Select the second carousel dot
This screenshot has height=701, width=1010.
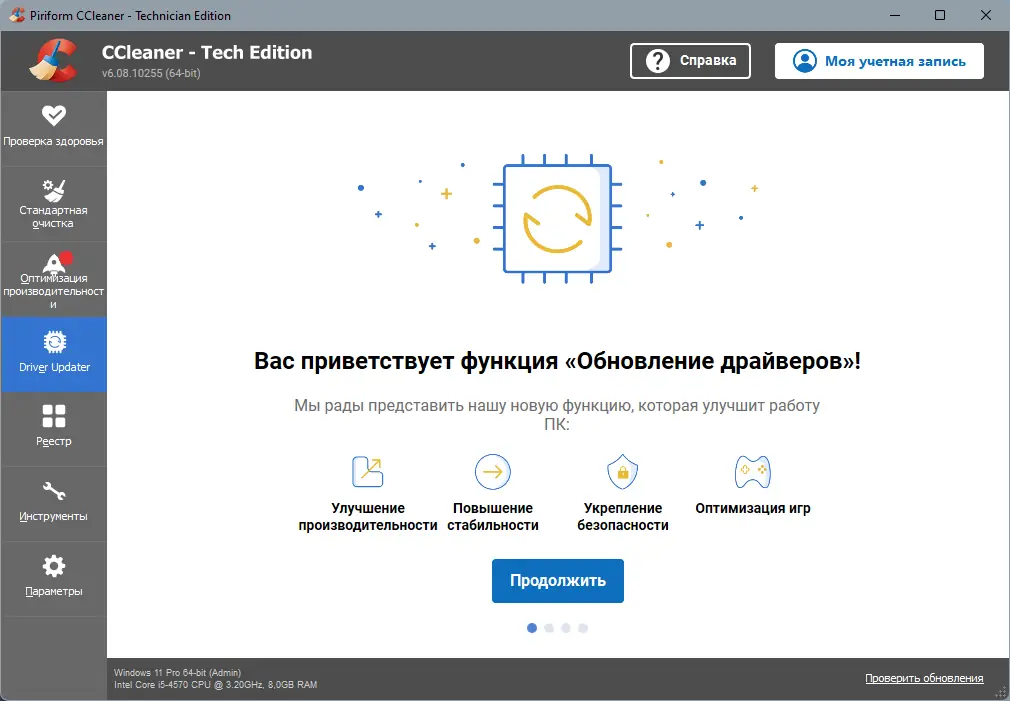[549, 628]
